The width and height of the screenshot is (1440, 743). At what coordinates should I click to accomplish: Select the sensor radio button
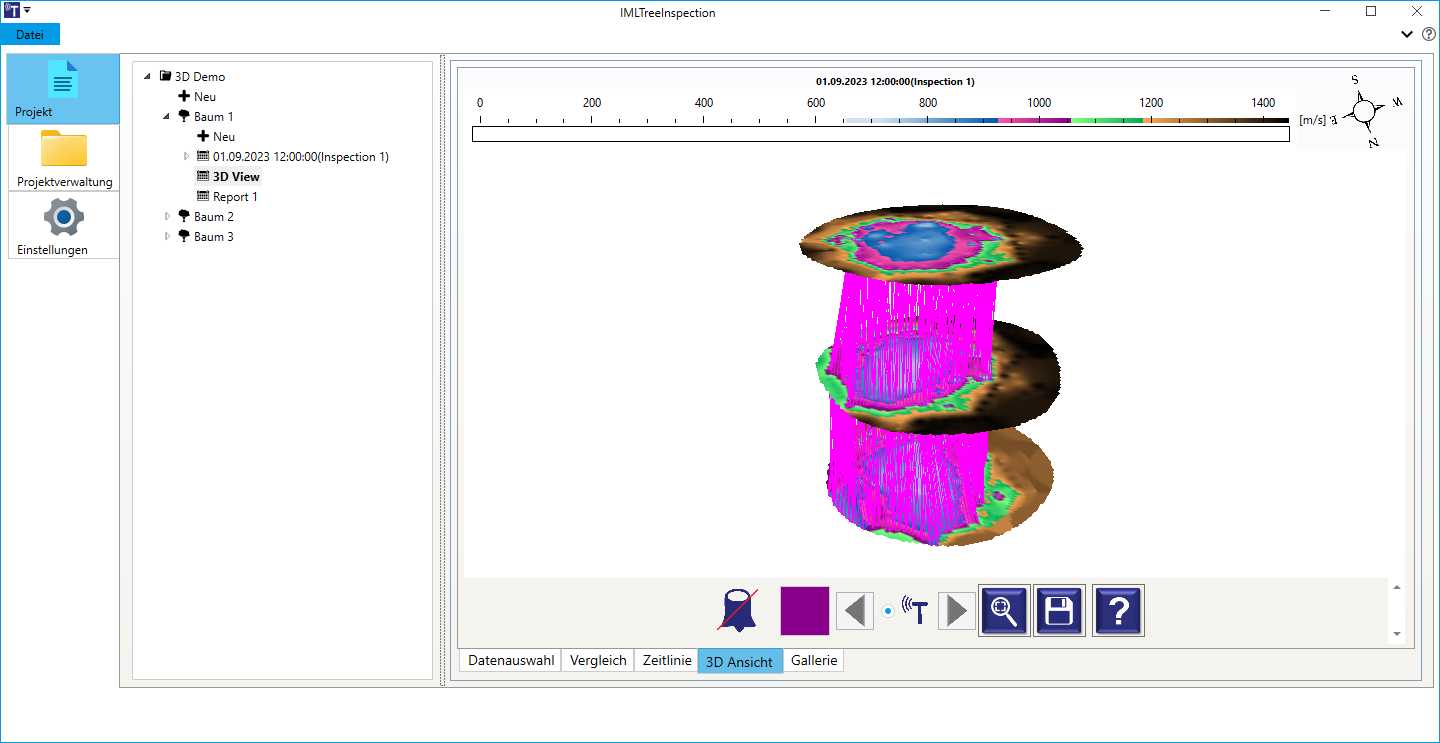tap(888, 610)
